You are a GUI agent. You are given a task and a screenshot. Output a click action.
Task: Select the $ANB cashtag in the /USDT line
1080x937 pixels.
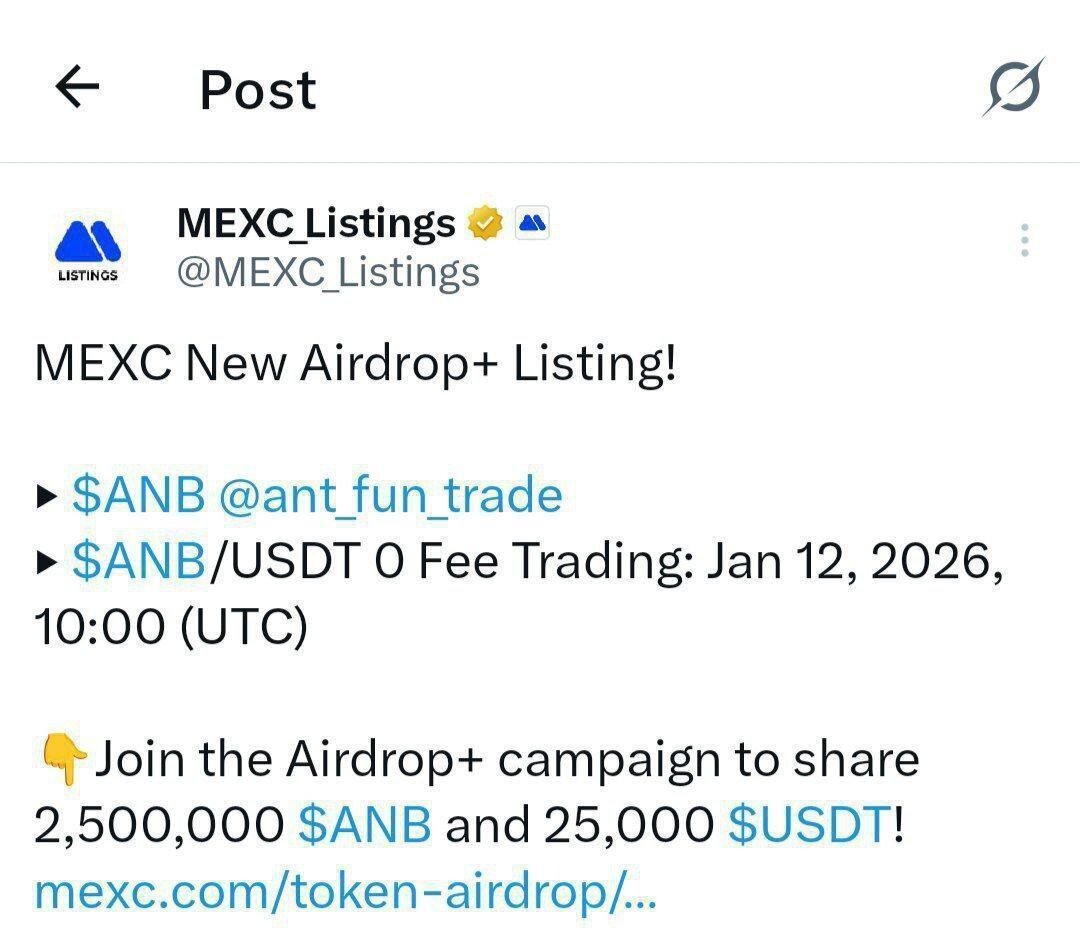pos(138,563)
